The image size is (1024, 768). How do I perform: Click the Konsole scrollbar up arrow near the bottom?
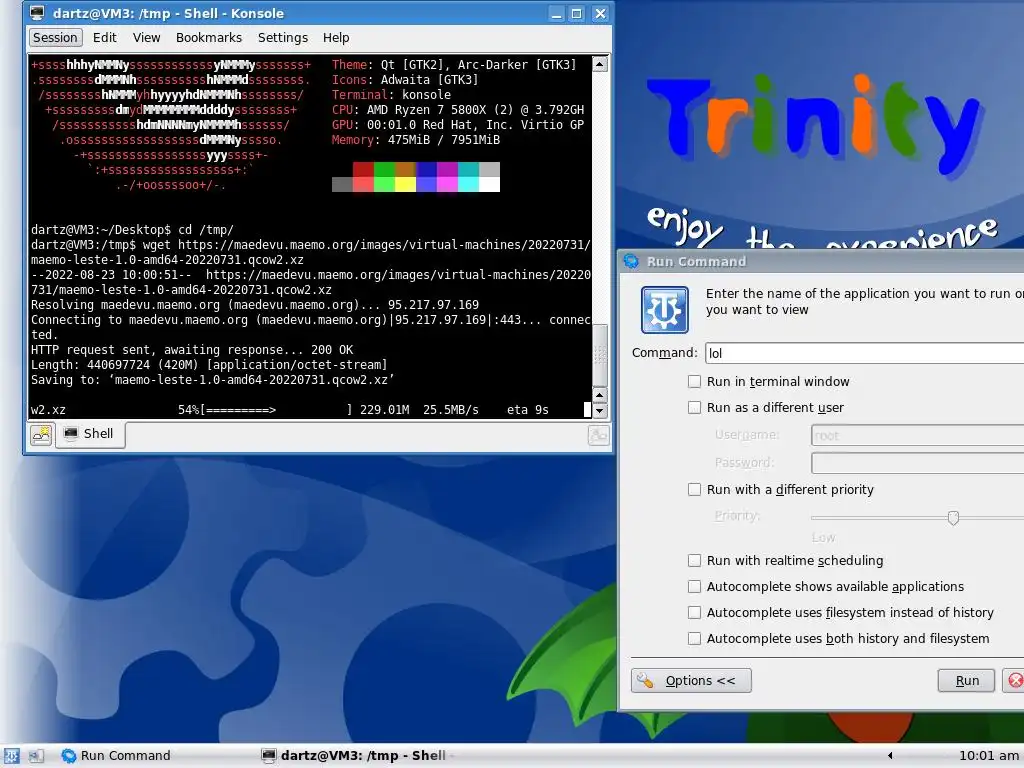pyautogui.click(x=600, y=395)
